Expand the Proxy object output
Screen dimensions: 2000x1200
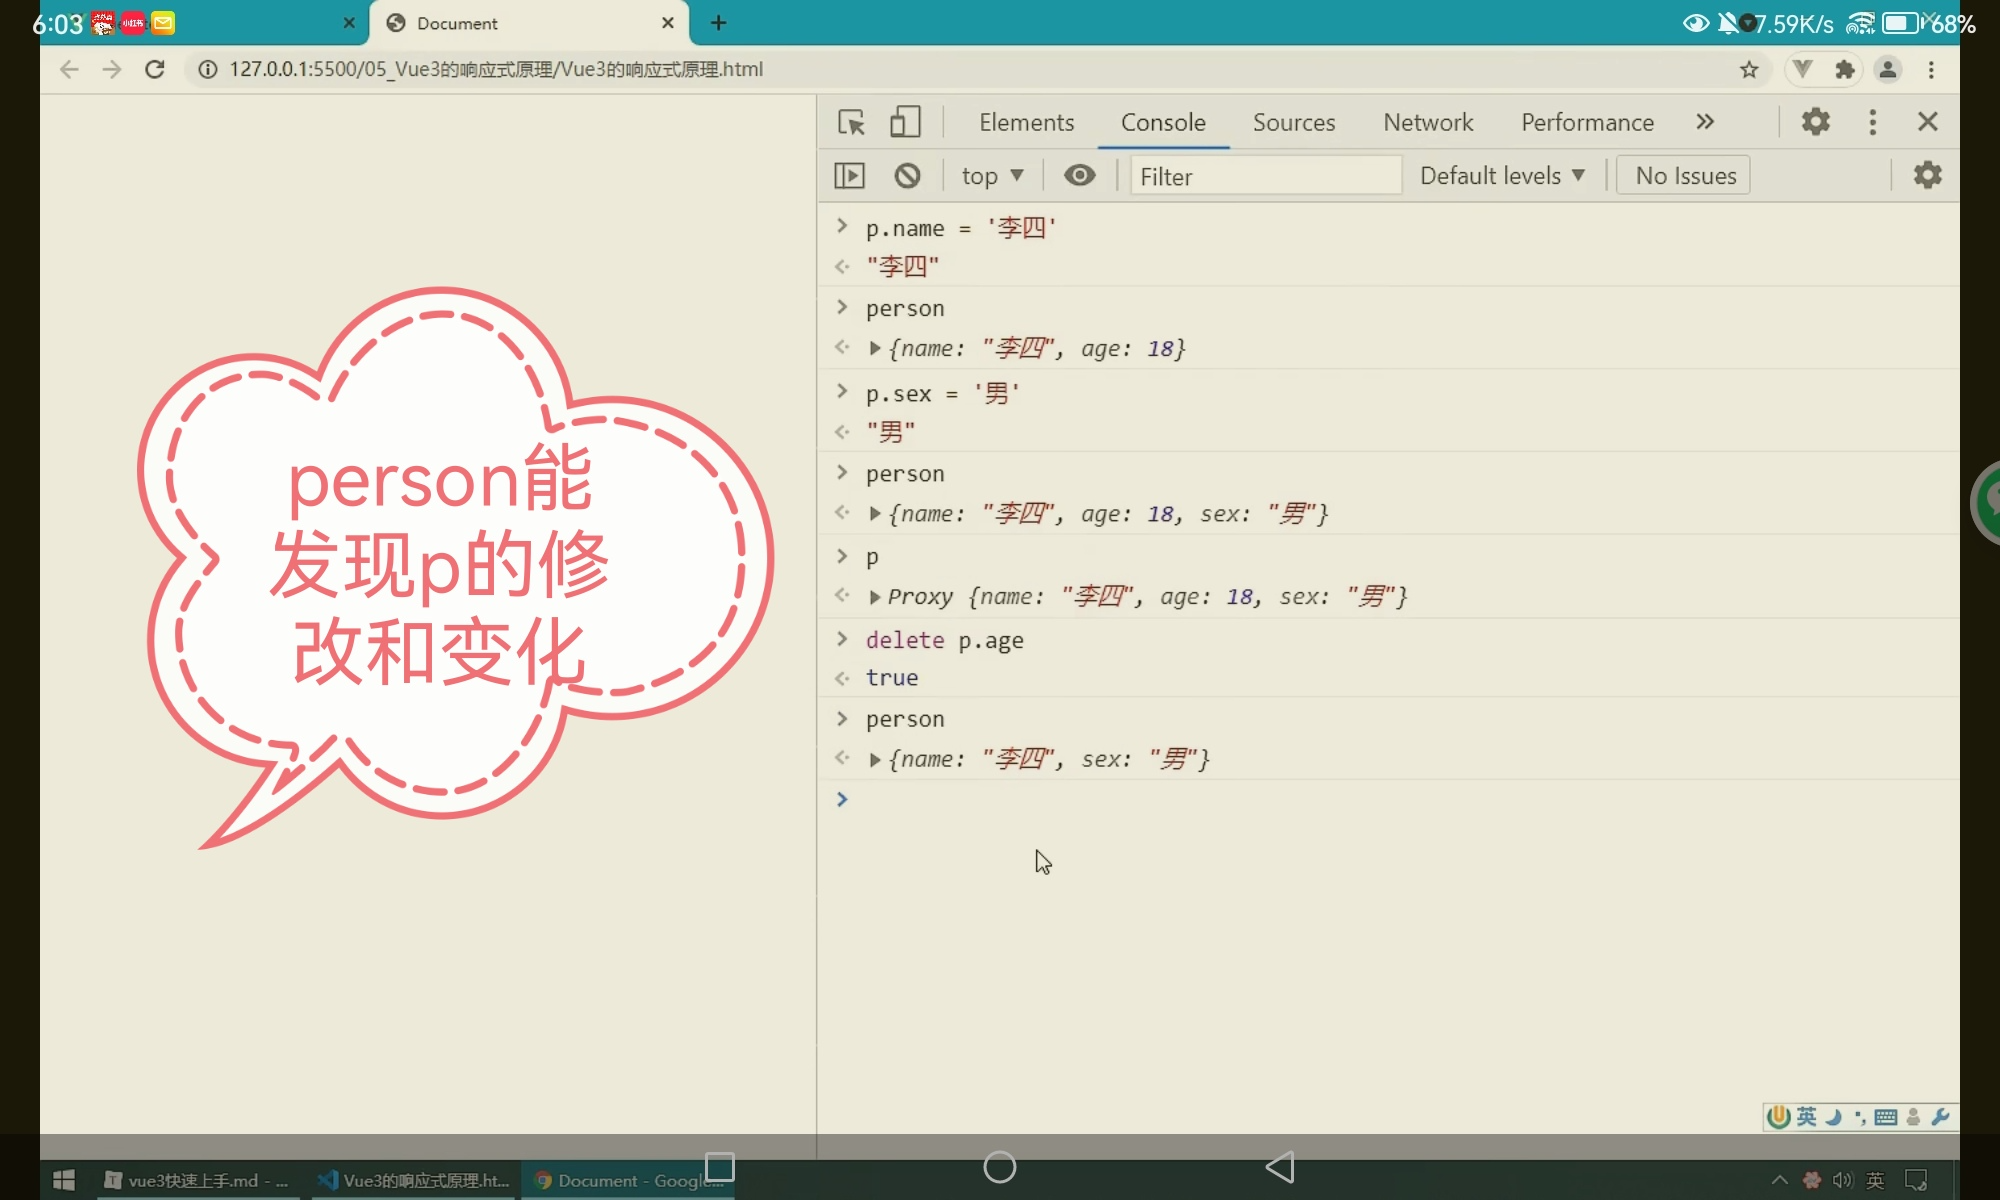875,597
